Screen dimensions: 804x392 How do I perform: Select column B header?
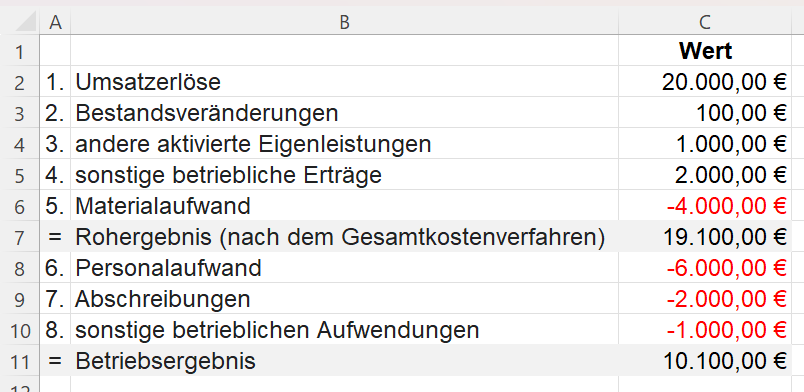click(345, 22)
